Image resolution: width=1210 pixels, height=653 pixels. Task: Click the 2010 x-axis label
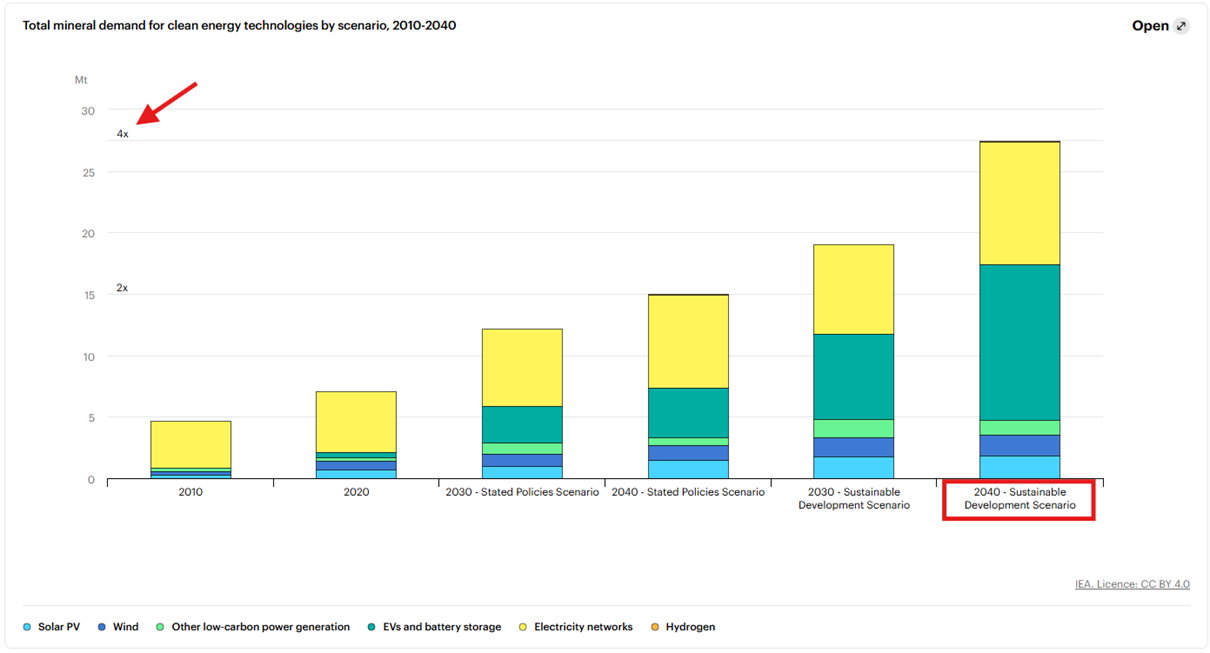(x=191, y=492)
